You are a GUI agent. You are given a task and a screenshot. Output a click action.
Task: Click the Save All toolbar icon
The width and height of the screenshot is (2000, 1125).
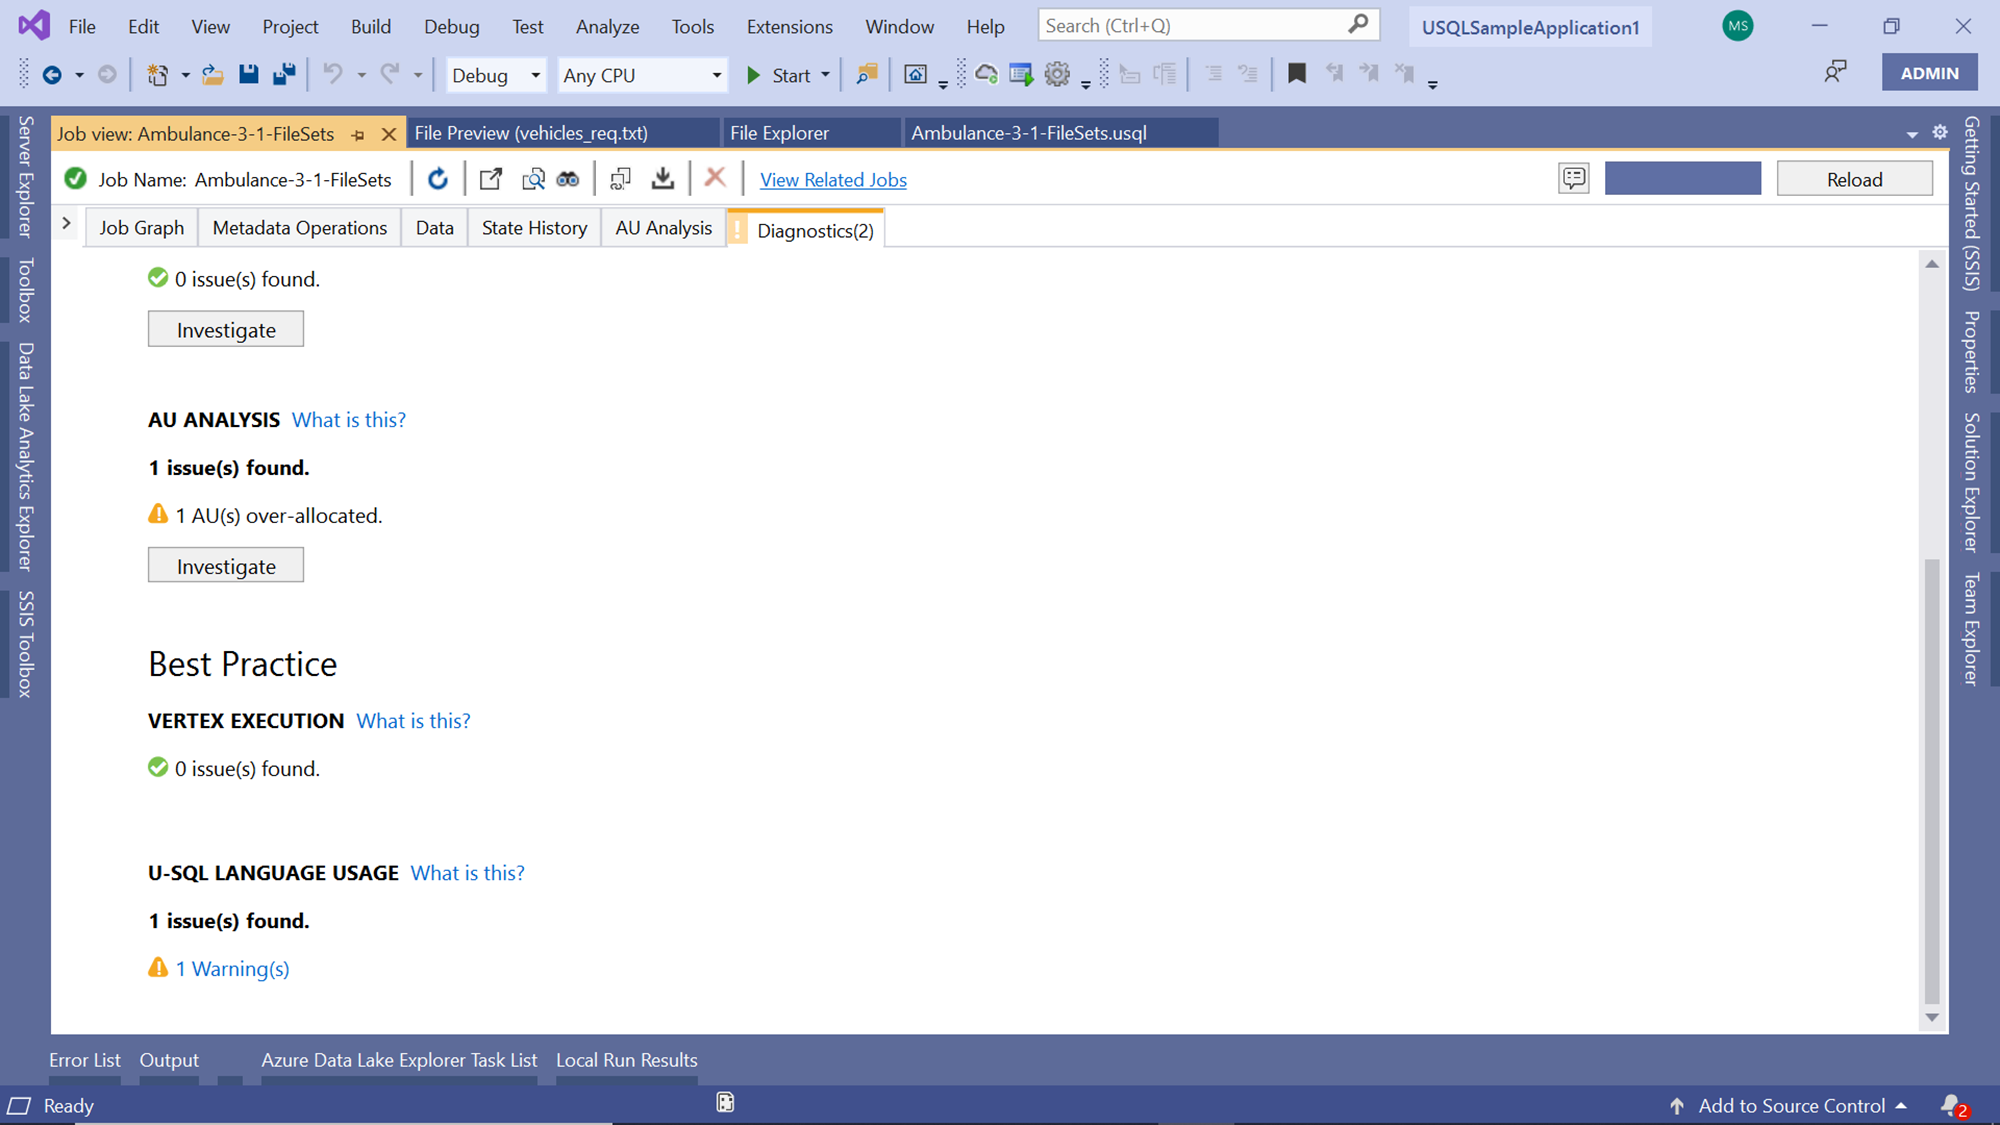[285, 74]
